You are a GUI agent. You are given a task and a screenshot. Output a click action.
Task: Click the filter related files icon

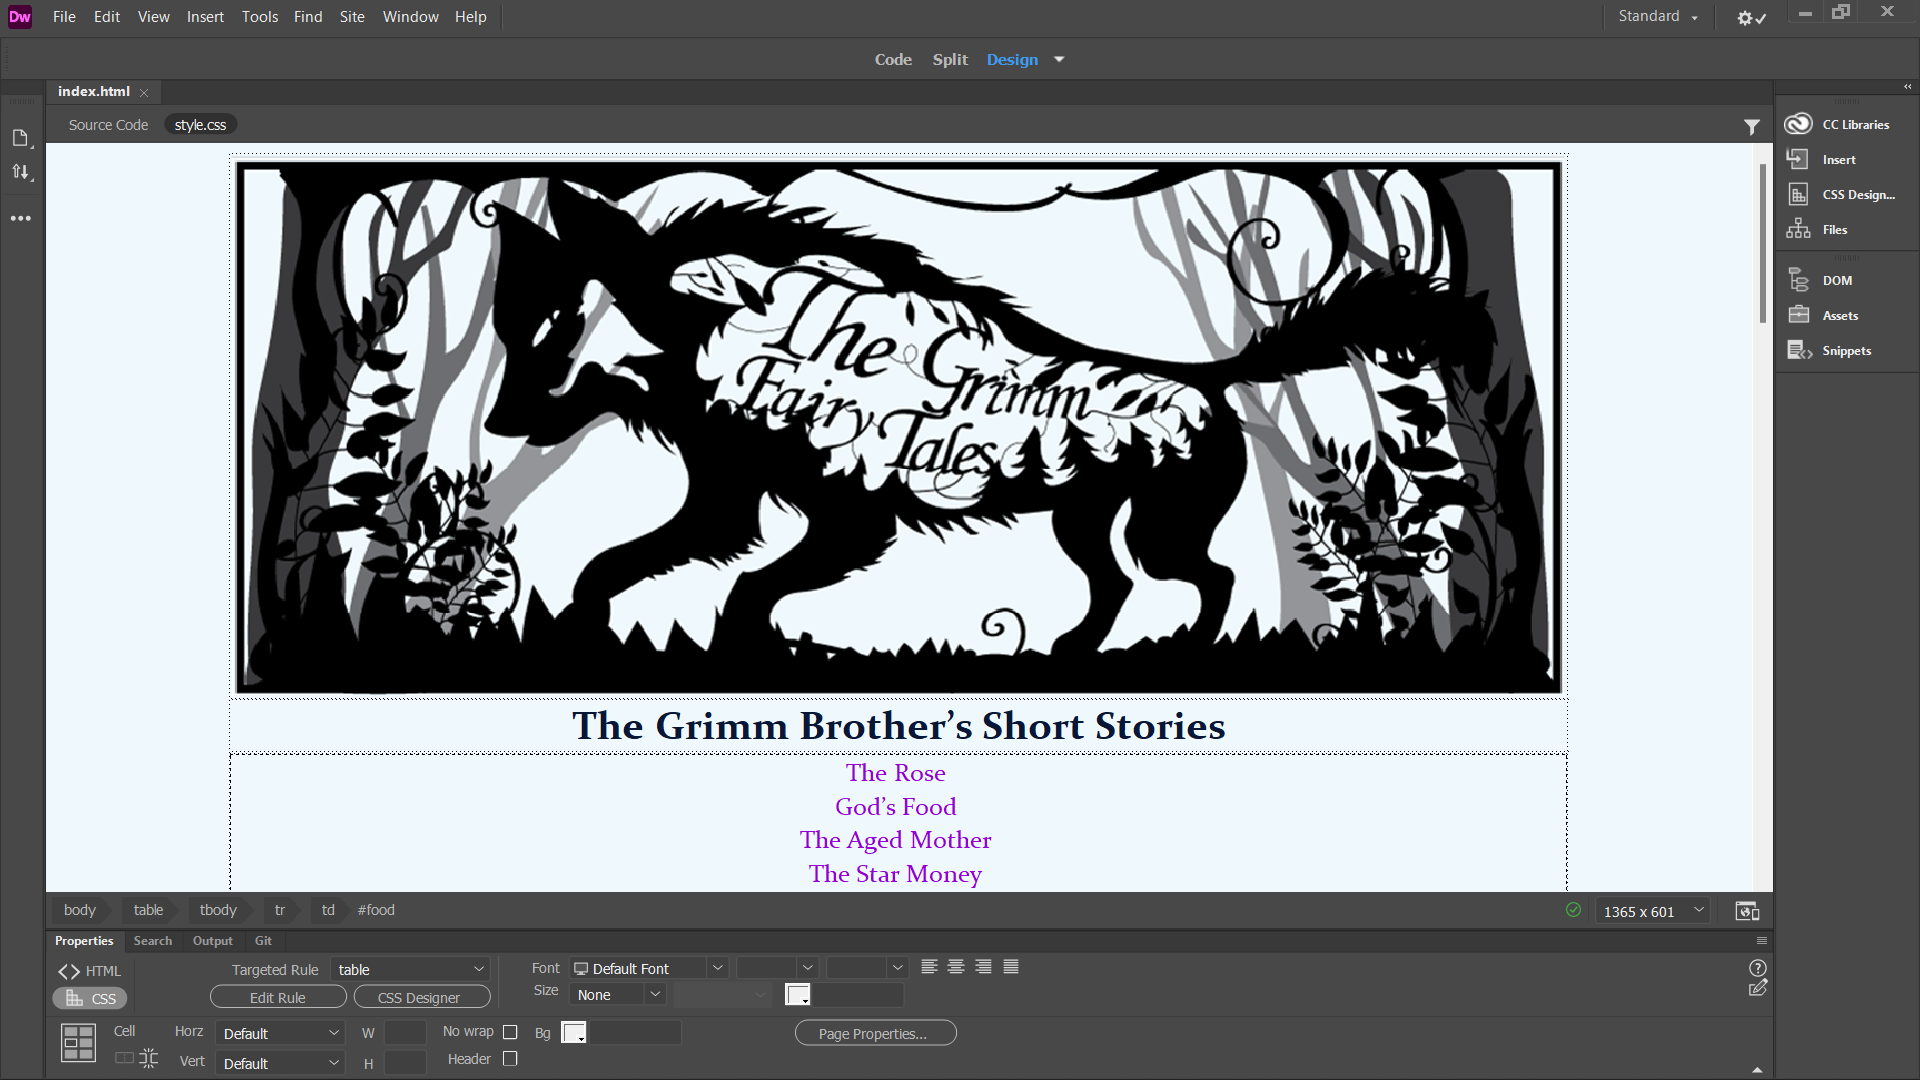(x=1751, y=126)
